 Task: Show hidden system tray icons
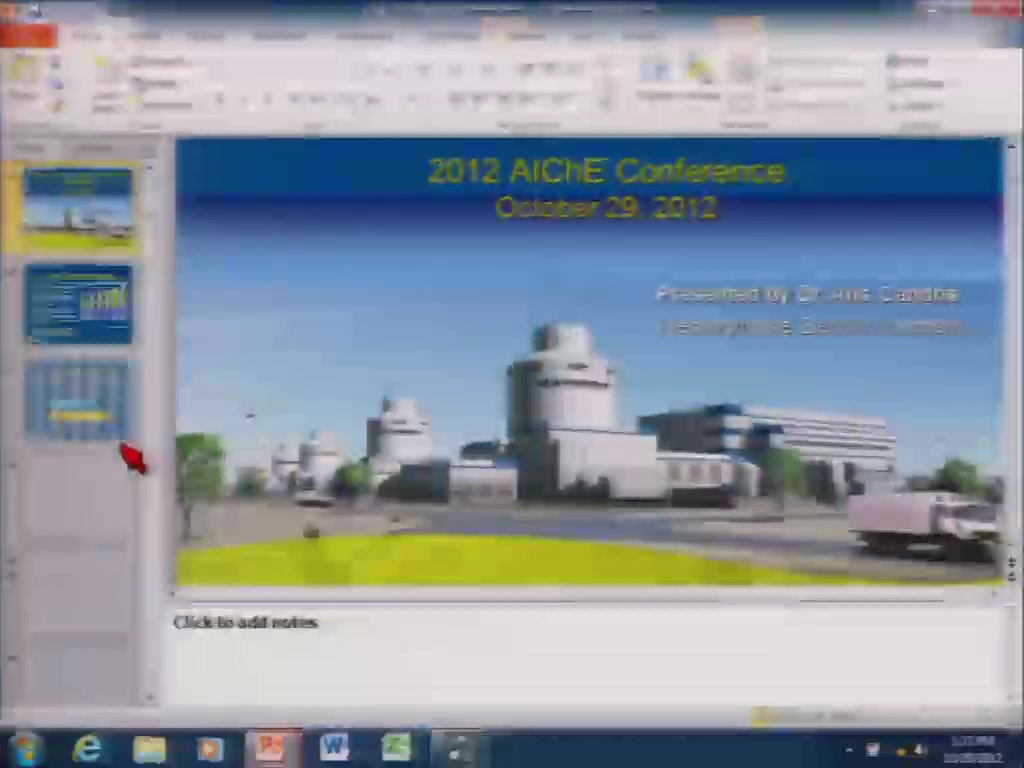click(x=850, y=751)
